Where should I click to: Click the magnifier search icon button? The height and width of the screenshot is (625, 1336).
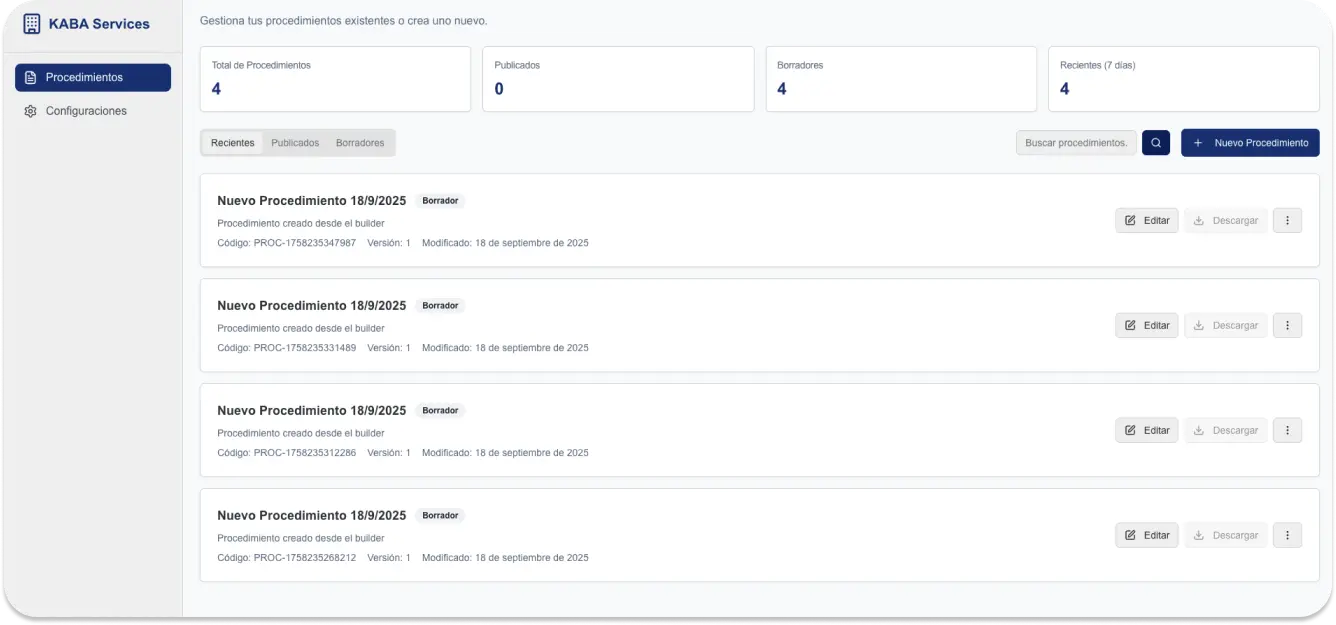[1156, 143]
